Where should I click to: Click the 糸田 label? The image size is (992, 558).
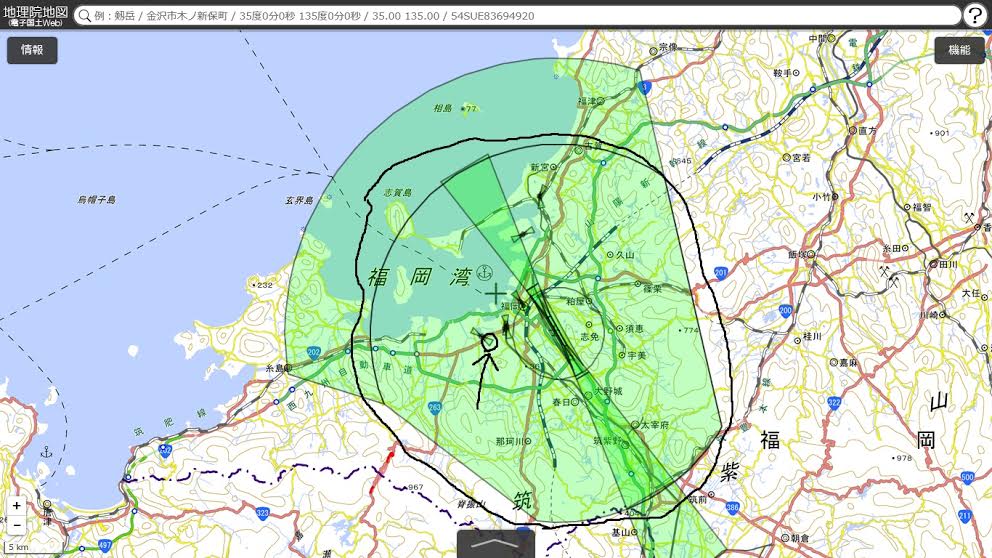click(x=892, y=248)
